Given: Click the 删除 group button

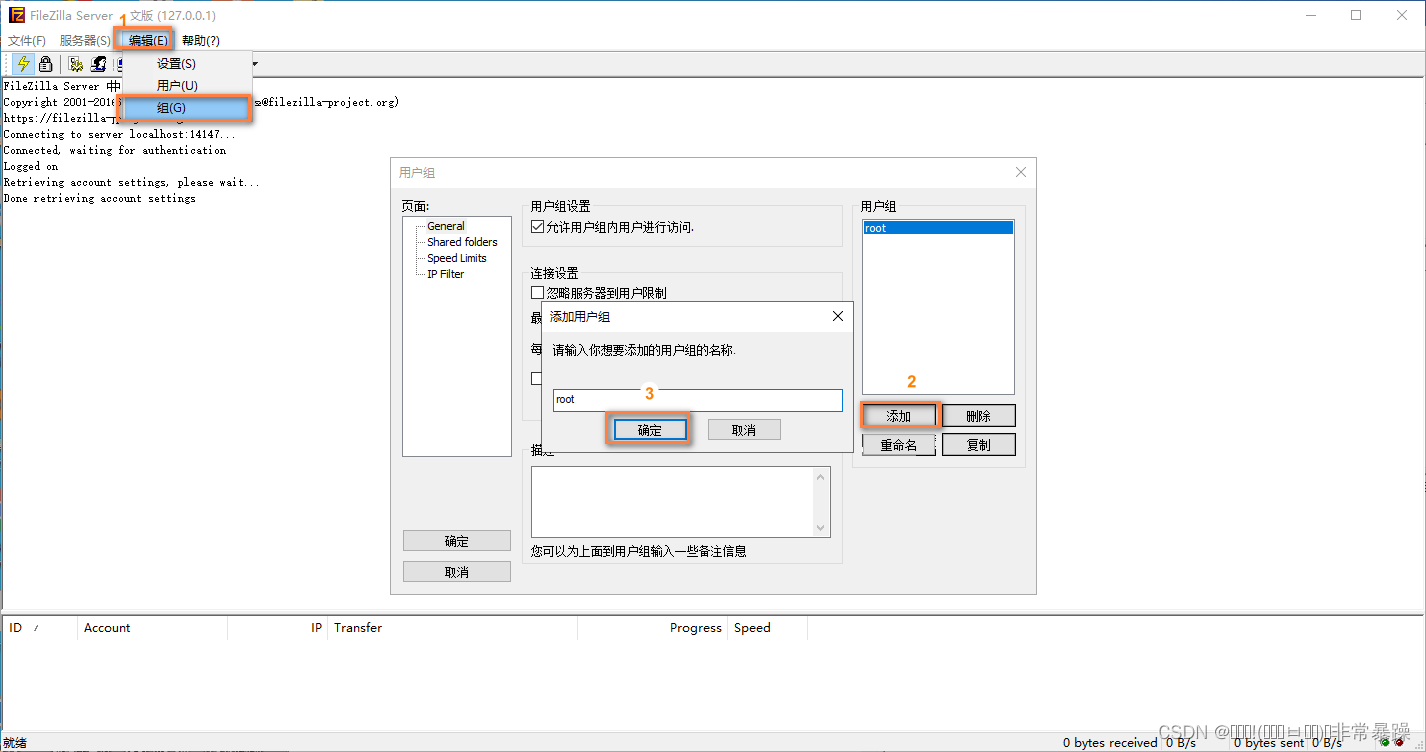Looking at the screenshot, I should pos(978,416).
